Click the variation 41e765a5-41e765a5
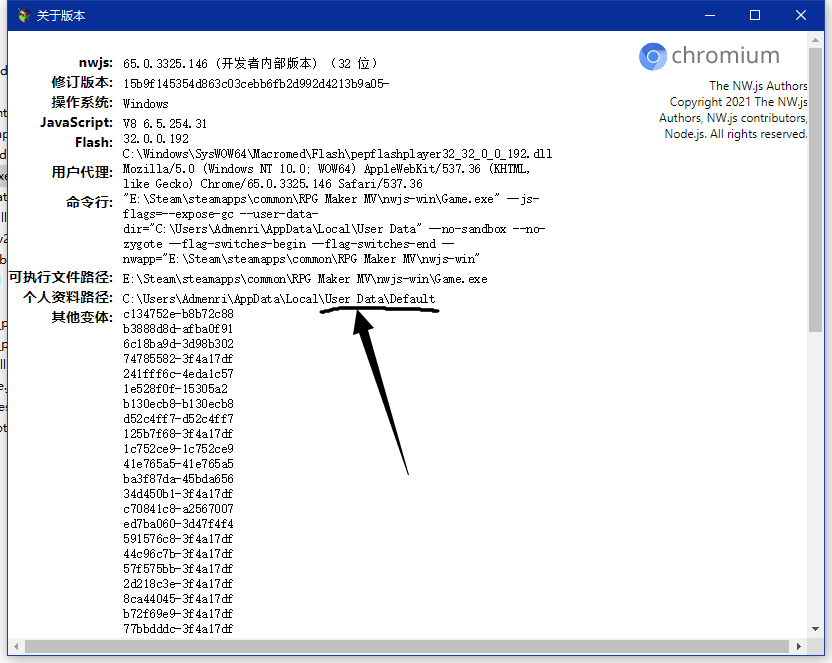 coord(178,464)
